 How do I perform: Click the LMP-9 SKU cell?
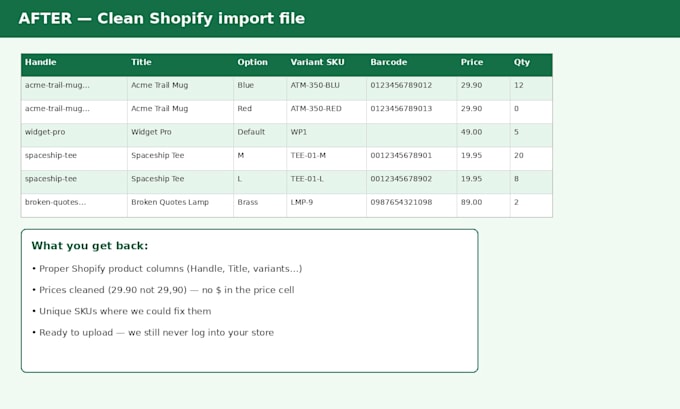coord(327,206)
